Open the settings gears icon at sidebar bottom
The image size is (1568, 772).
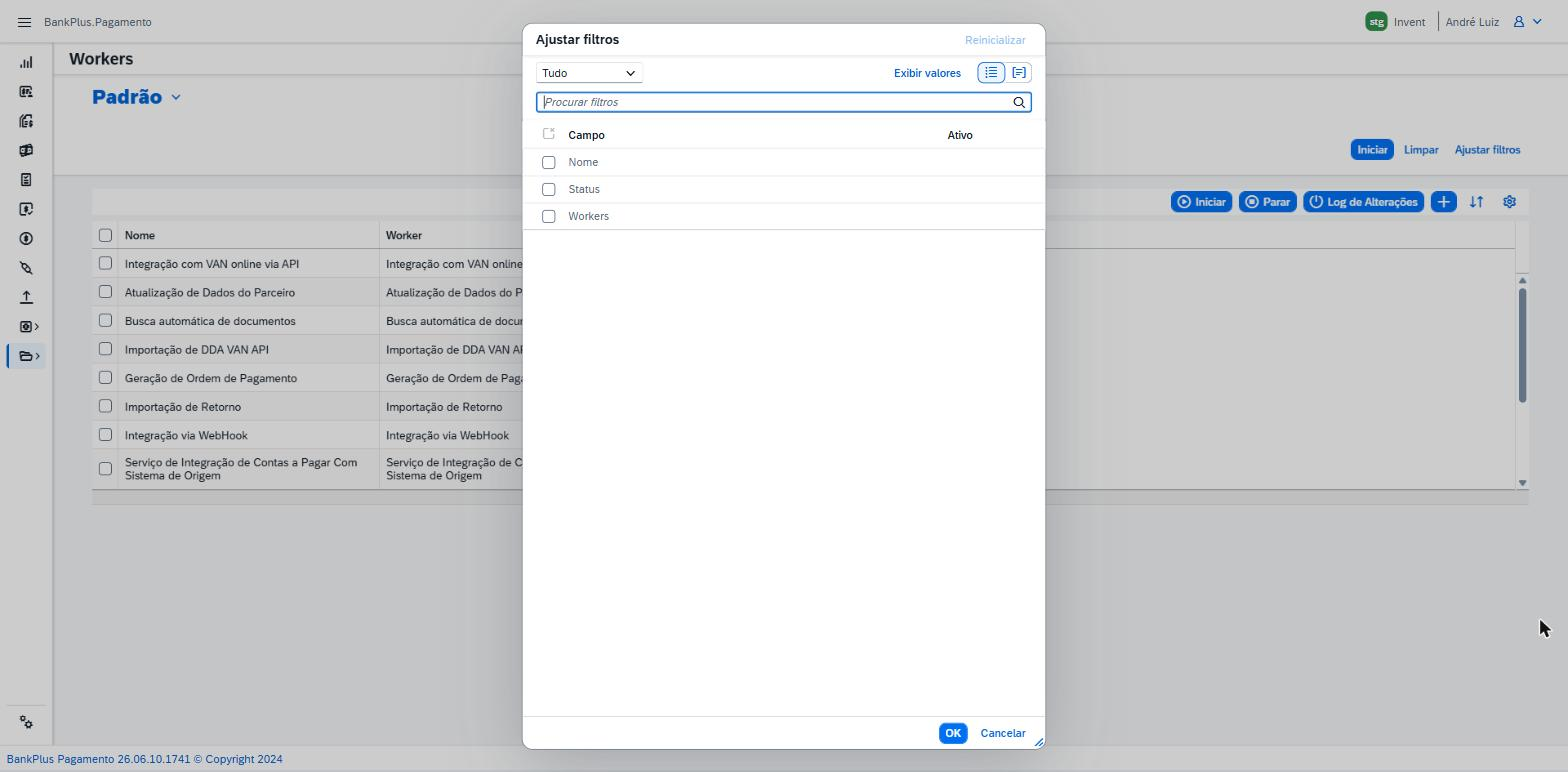(26, 723)
